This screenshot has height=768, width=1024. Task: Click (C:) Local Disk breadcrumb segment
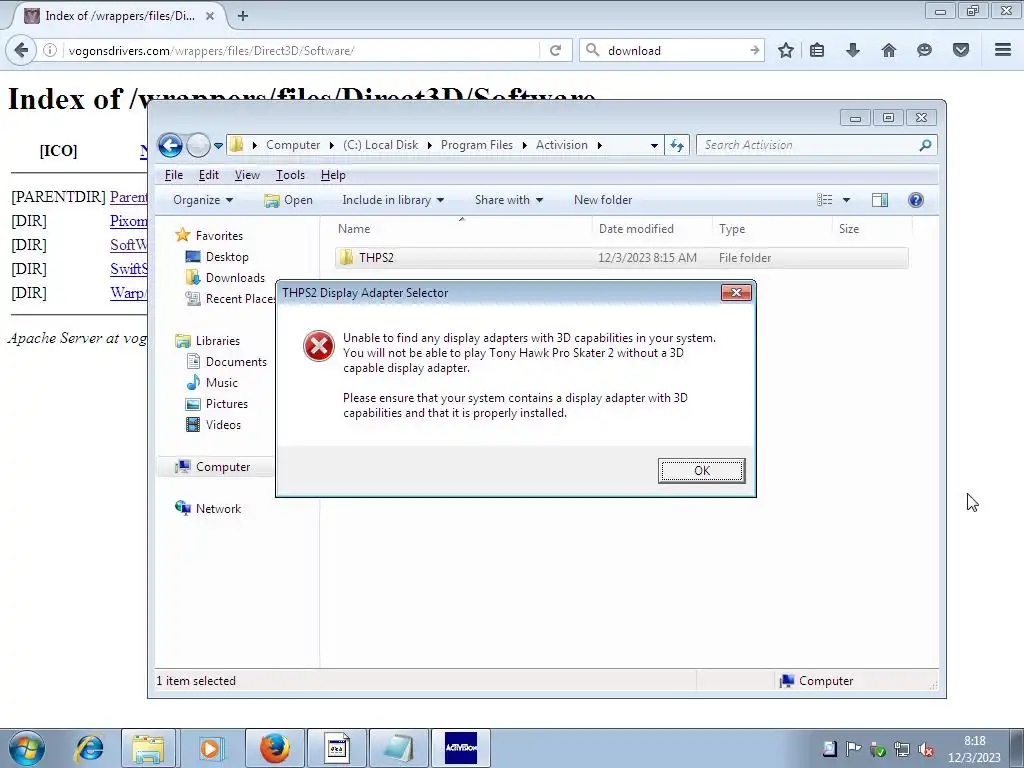click(x=381, y=145)
